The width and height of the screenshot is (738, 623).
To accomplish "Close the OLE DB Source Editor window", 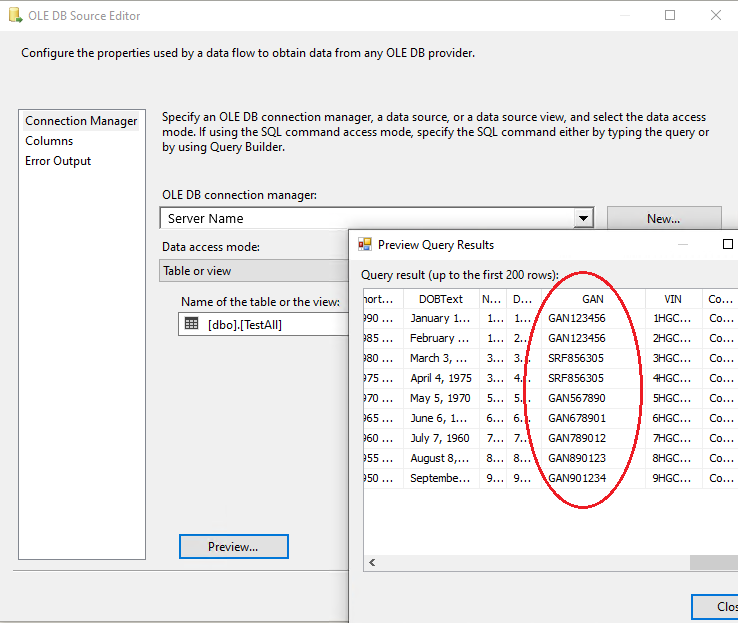I will click(x=716, y=16).
